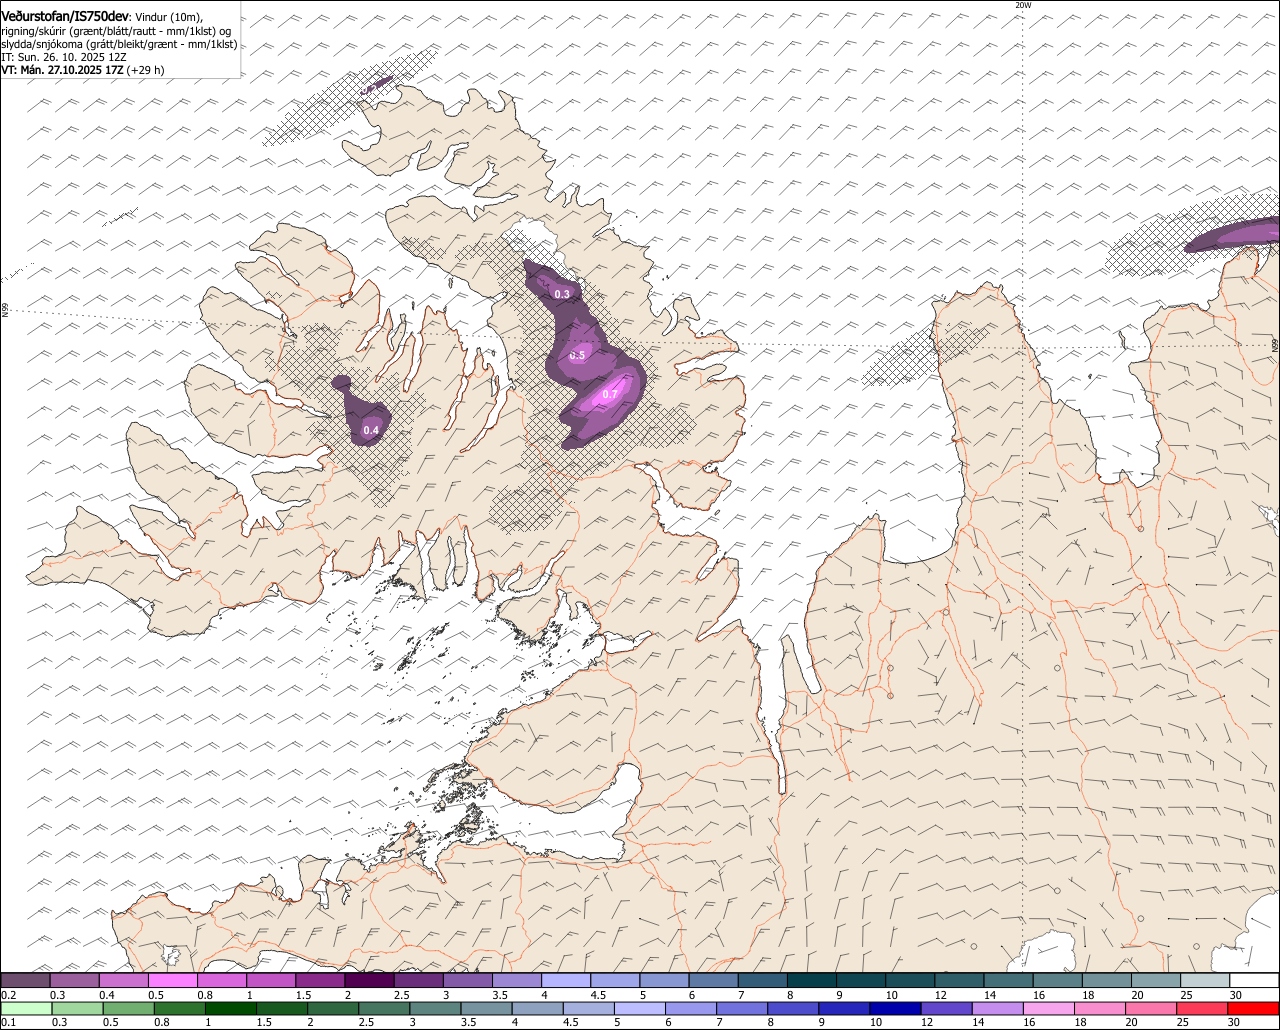Screen dimensions: 1280x1030
Task: Click the 'slydda/snjókoma (grátt/bleikt/grænt - mm/1klst)' caption line
Action: (119, 45)
